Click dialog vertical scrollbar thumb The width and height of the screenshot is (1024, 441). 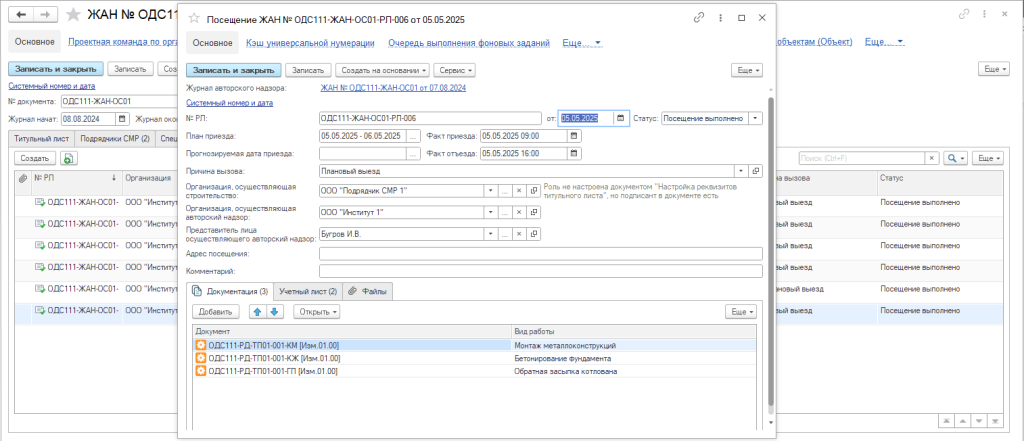pyautogui.click(x=770, y=255)
